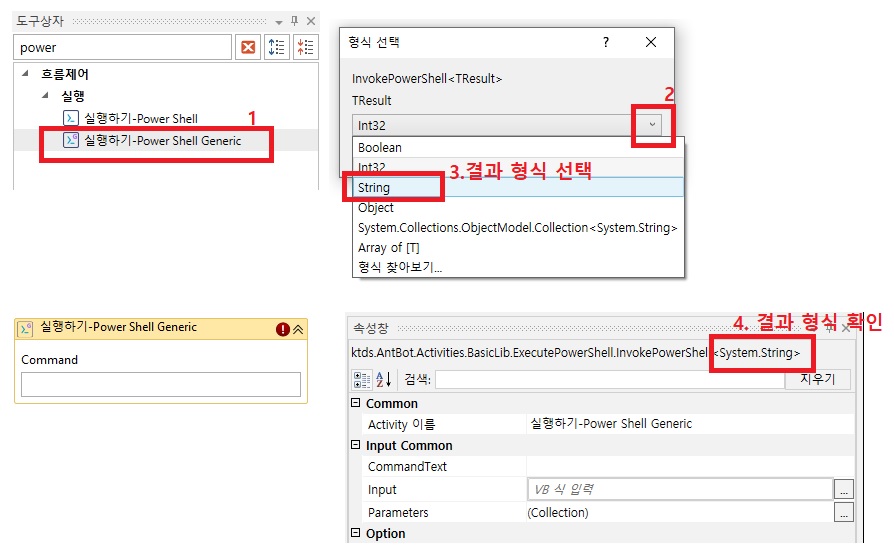Screen dimensions: 894x556
Task: Sort properties alphabetically with A-Z icon
Action: [384, 380]
